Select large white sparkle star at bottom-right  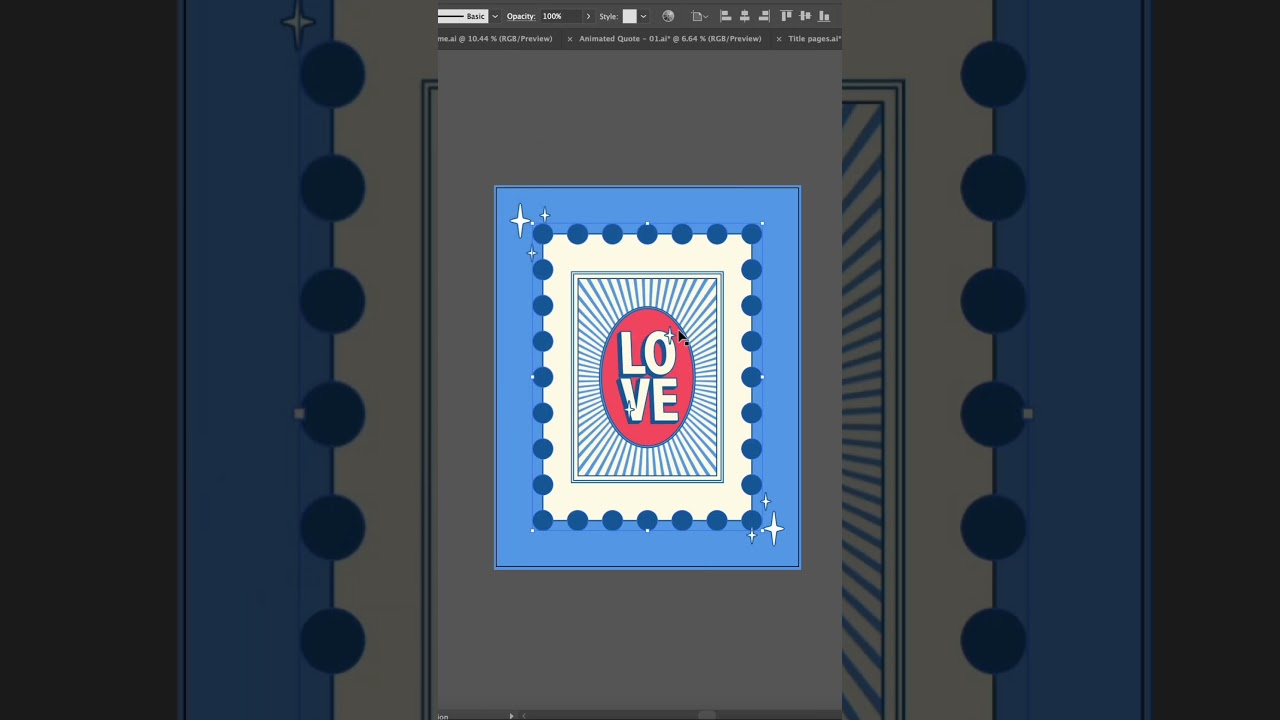point(774,528)
